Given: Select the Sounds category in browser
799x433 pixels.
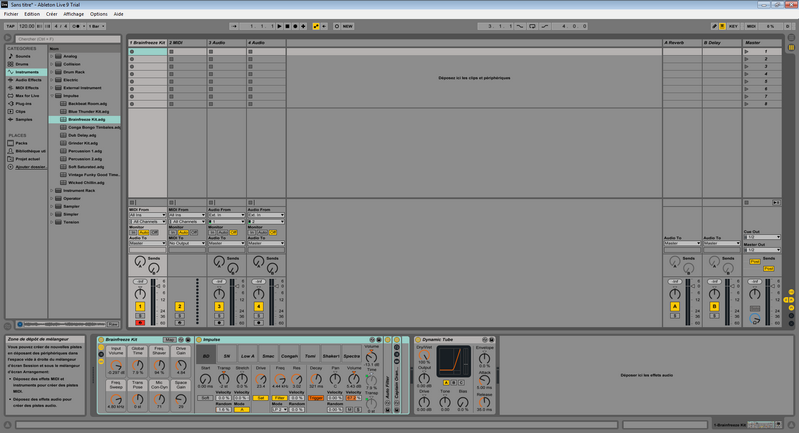Looking at the screenshot, I should click(22, 56).
